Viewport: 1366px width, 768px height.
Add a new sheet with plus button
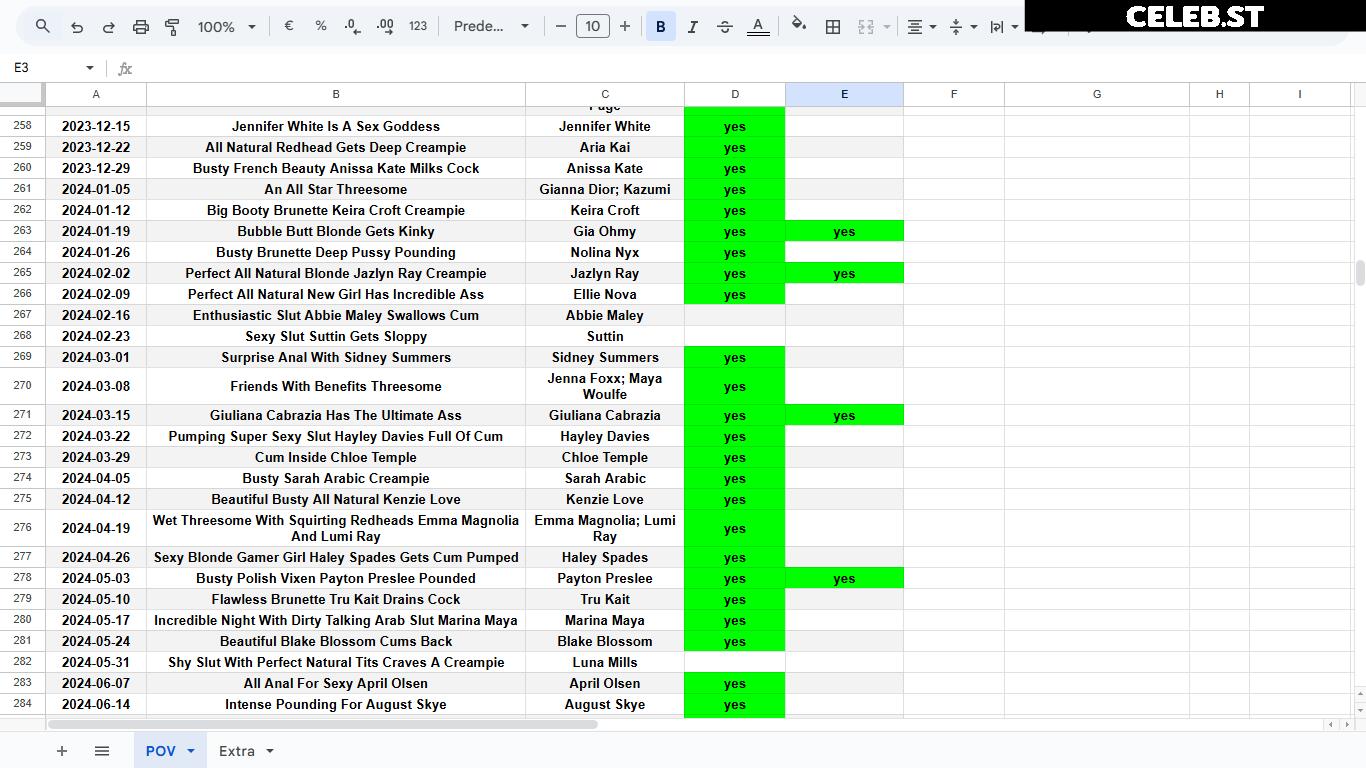click(x=62, y=751)
